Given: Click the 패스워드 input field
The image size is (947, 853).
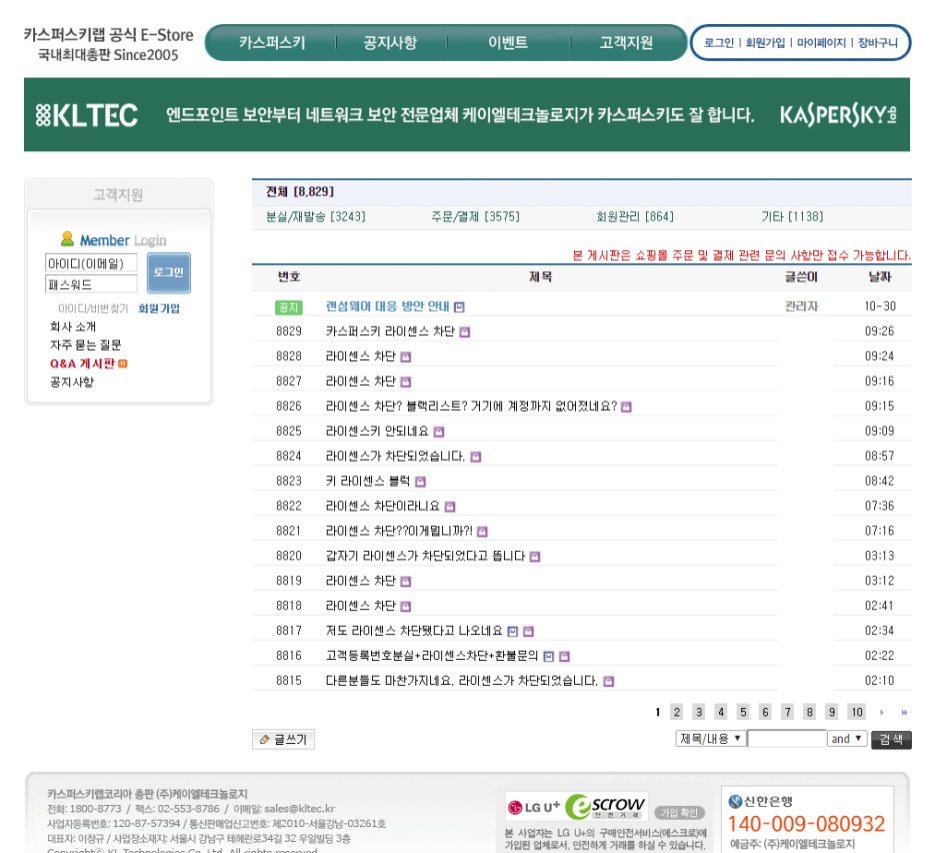Looking at the screenshot, I should click(91, 284).
